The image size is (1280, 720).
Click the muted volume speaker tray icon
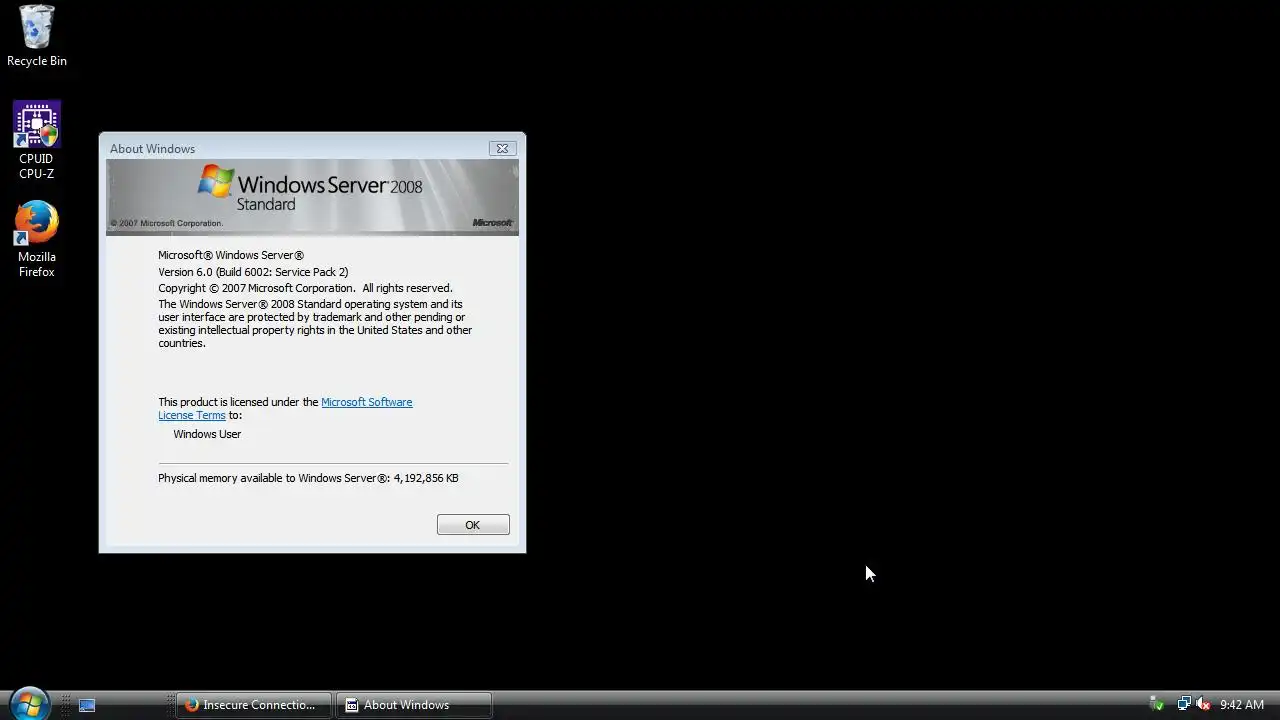(1203, 705)
